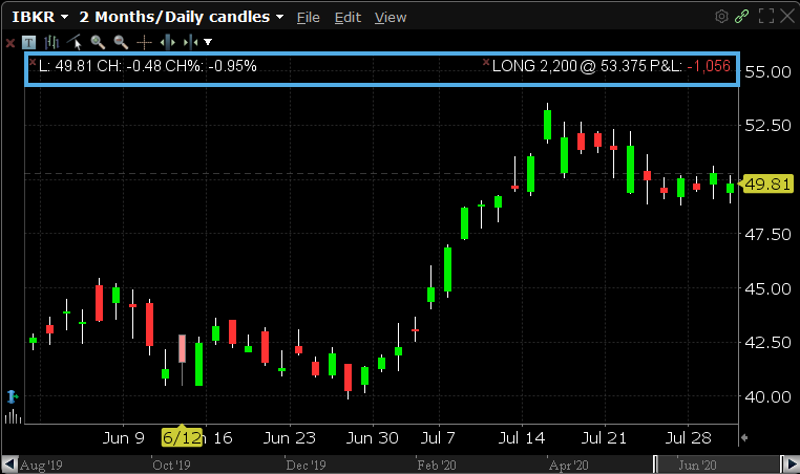Click the right arrow of time scrollbar
The image size is (800, 474).
point(790,464)
